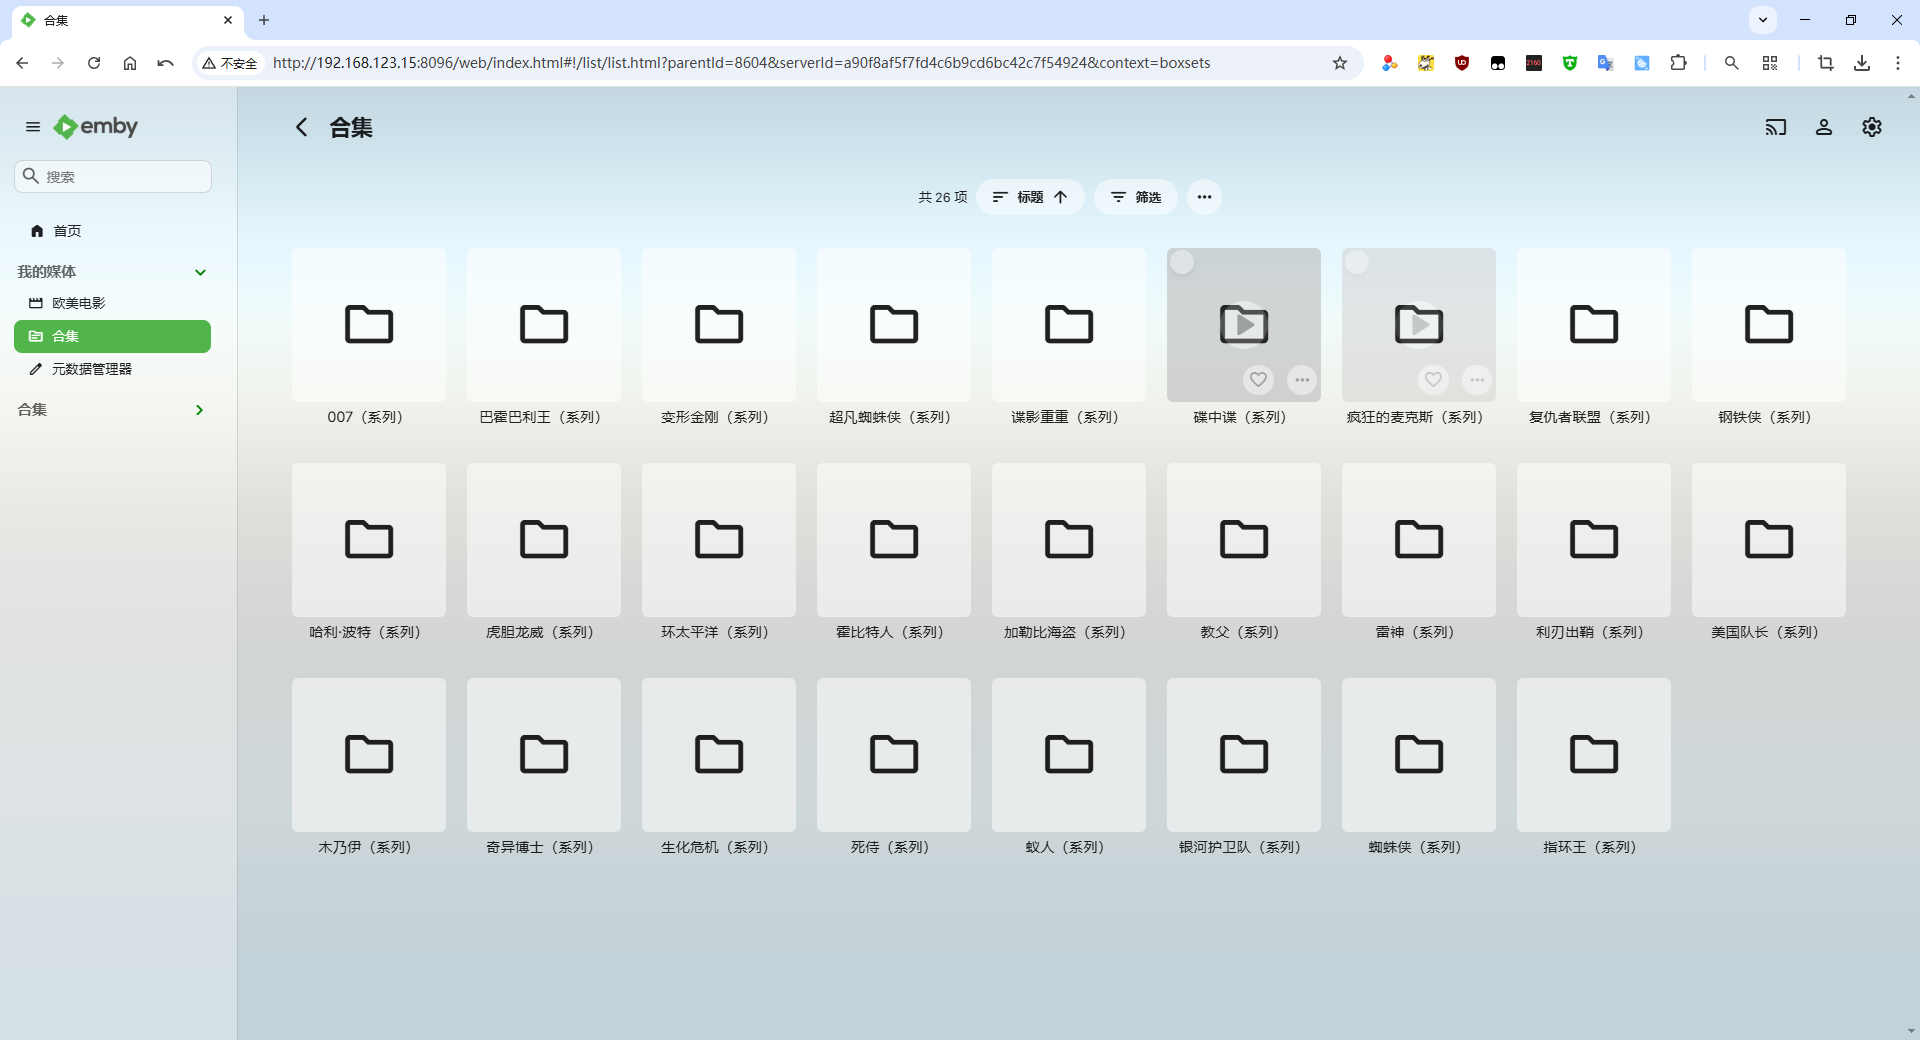Open the 谍影重重（系列） folder

[x=1069, y=325]
